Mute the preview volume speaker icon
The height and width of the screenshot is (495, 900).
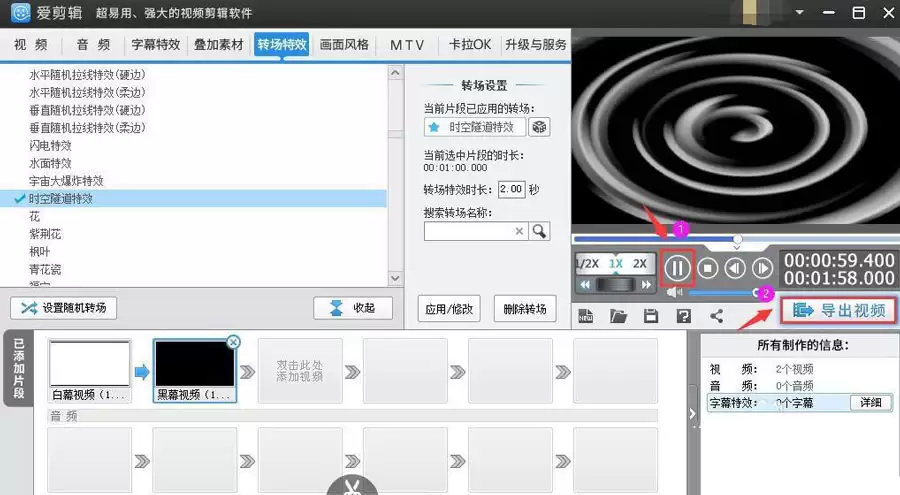click(x=675, y=293)
